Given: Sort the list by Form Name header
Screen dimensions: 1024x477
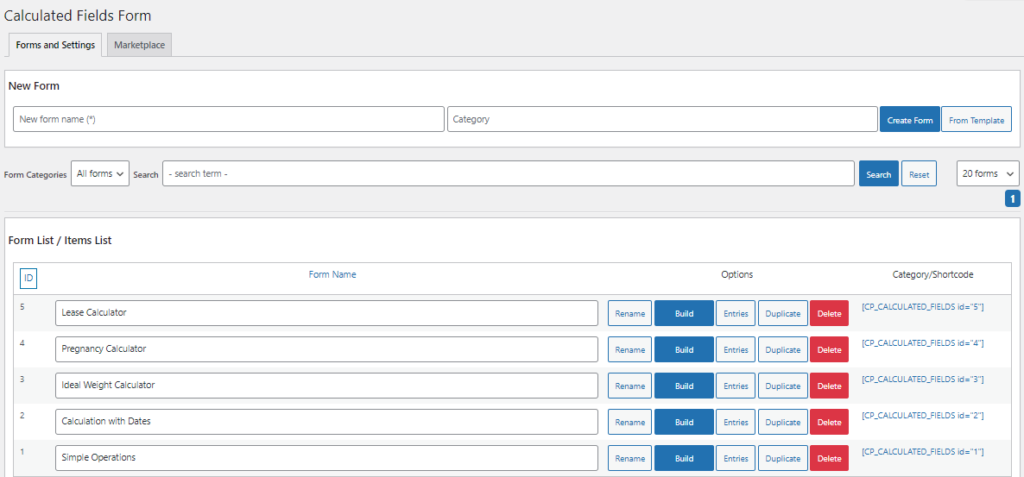Looking at the screenshot, I should point(332,275).
